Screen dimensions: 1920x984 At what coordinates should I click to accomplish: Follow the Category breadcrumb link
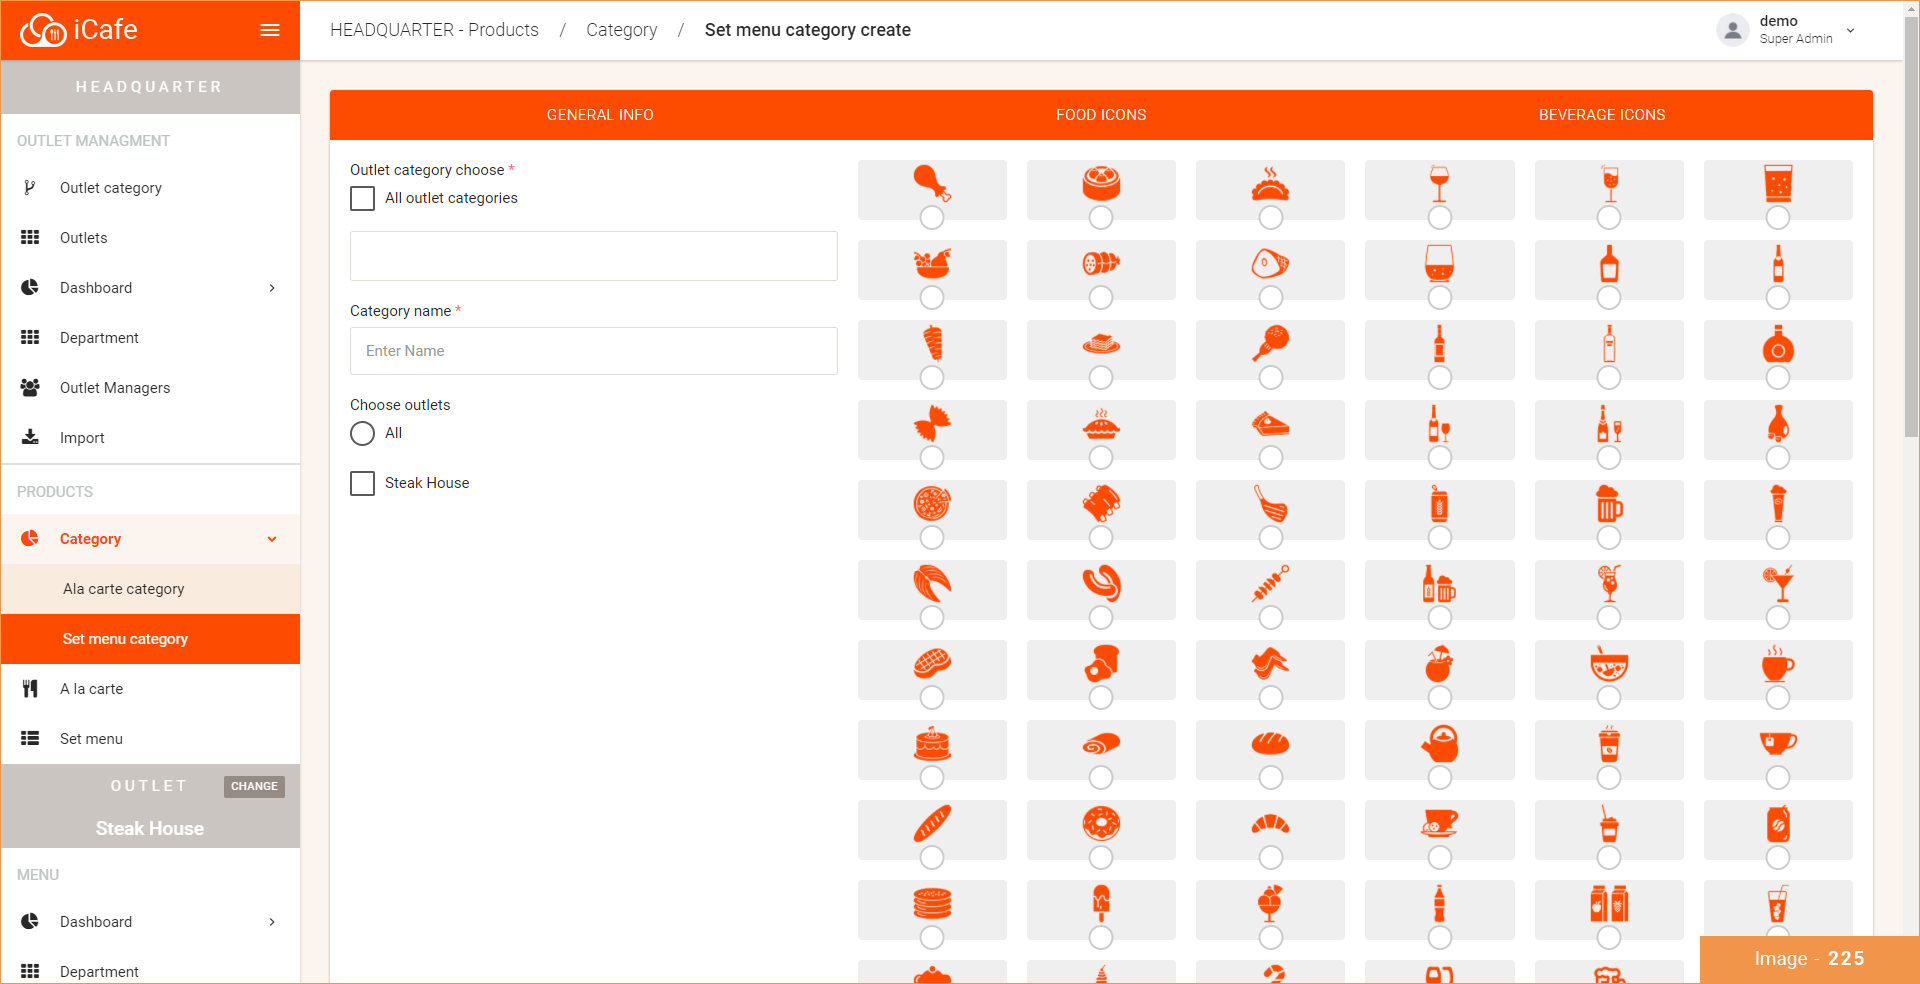point(622,30)
